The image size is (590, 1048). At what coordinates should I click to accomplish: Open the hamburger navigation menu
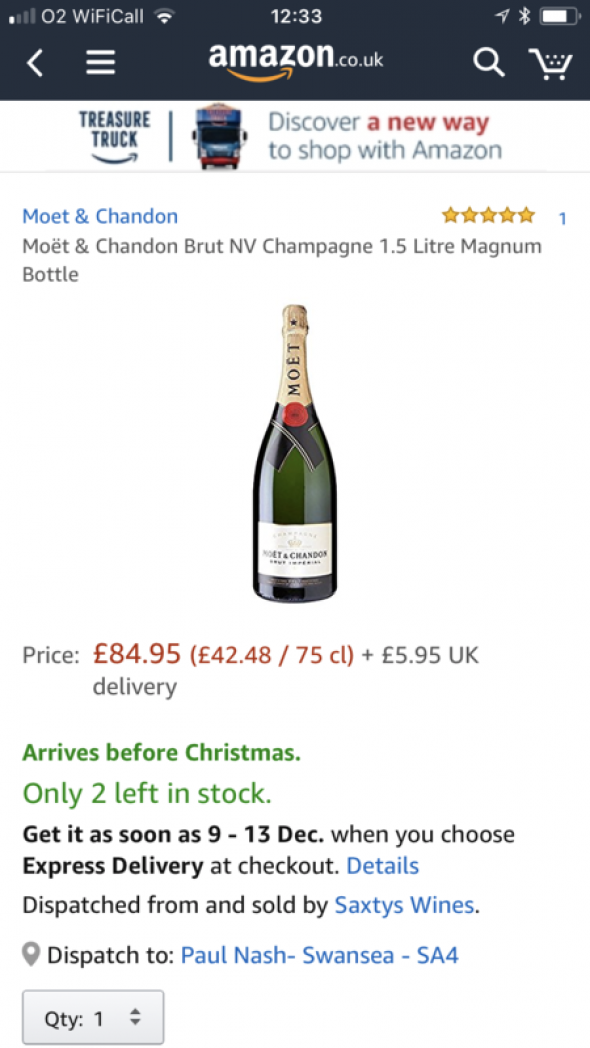coord(100,62)
